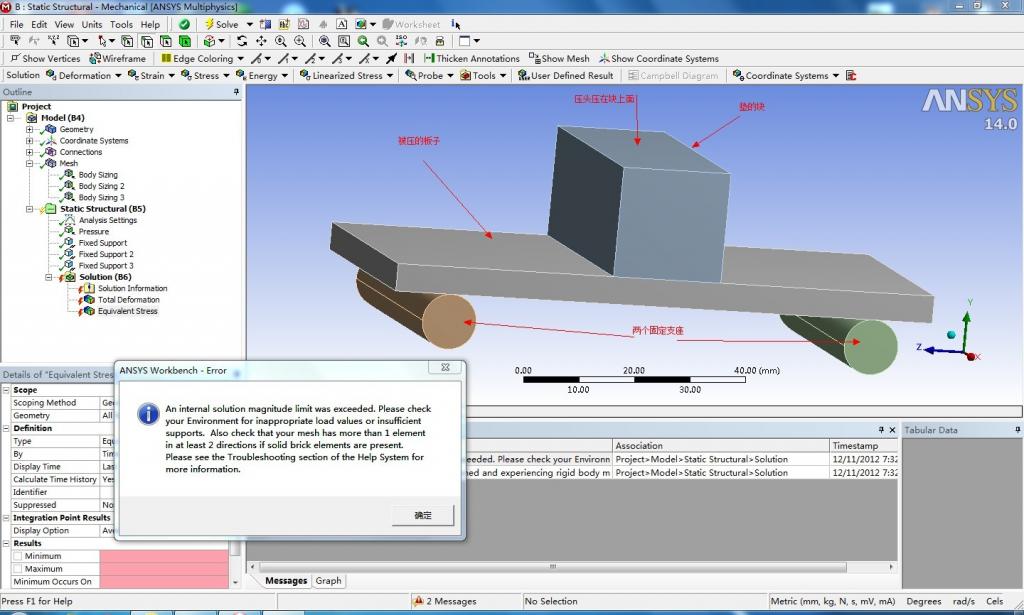Select the Pan tool icon
1024x615 pixels.
point(261,41)
